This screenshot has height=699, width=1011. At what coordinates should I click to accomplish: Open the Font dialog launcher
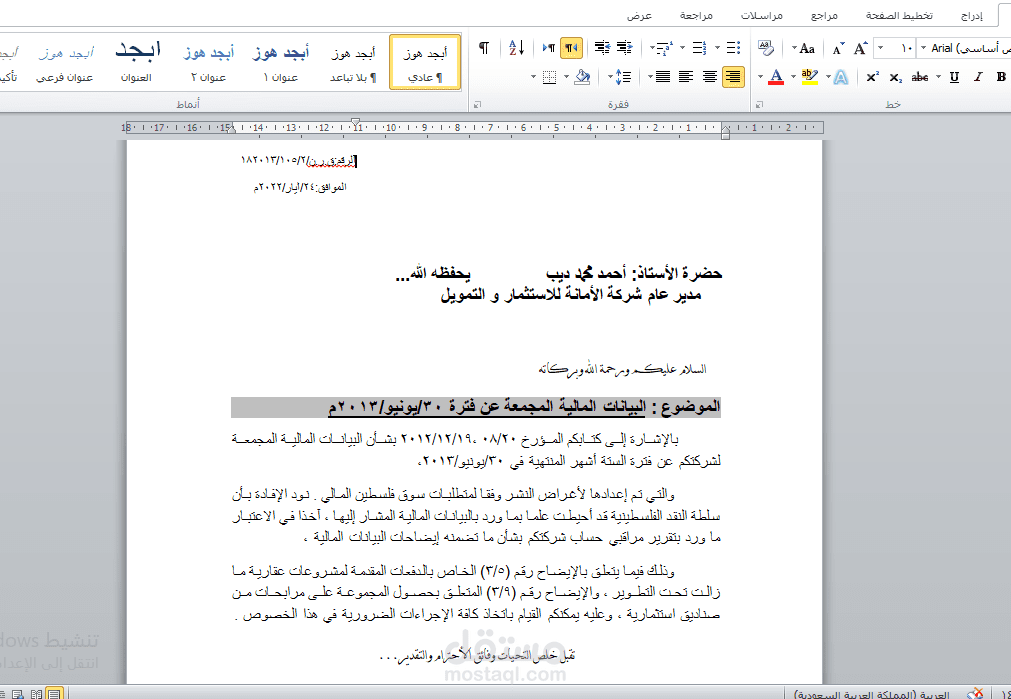point(760,104)
